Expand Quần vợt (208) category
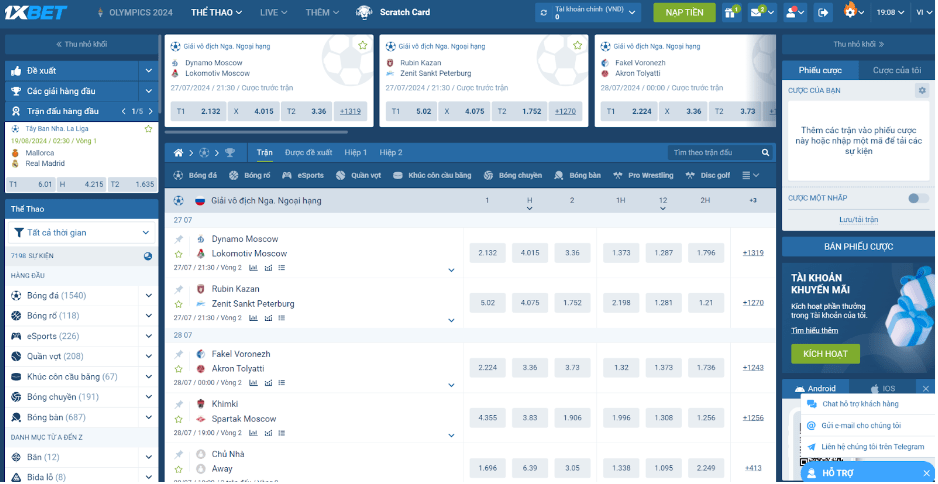The height and width of the screenshot is (484, 938). 148,357
